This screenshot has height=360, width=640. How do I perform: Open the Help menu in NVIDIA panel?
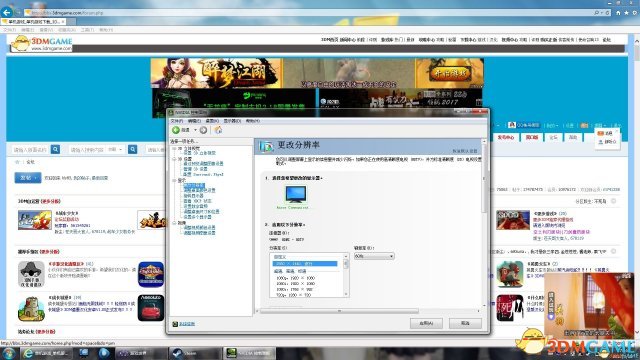[x=253, y=121]
